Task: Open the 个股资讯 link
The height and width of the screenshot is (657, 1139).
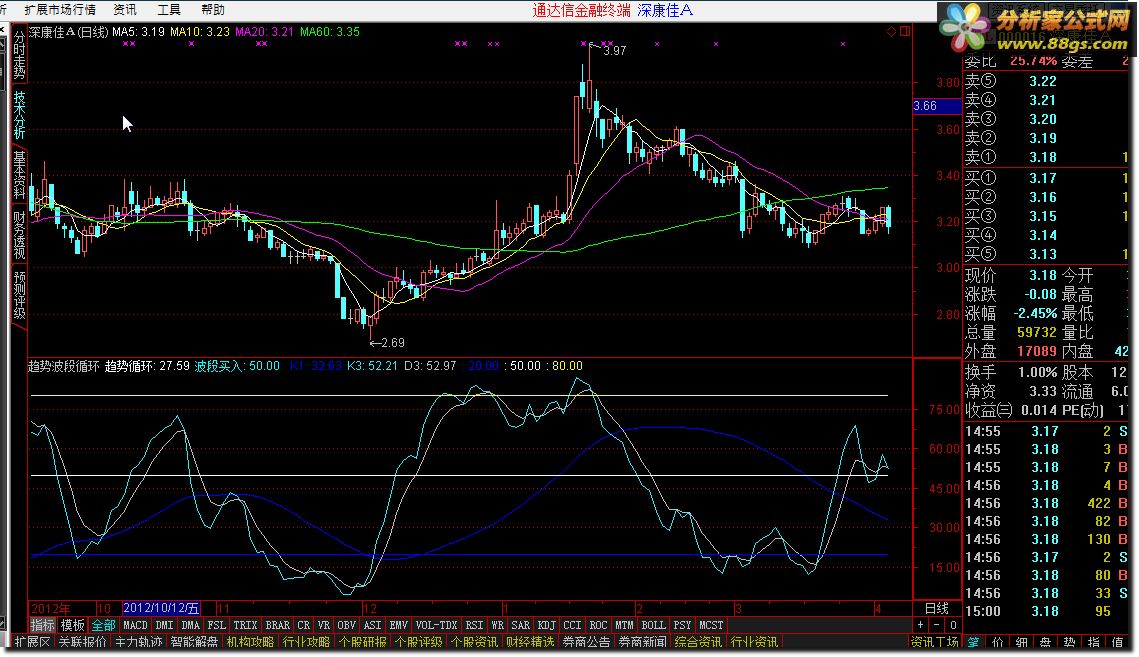Action: (x=474, y=642)
